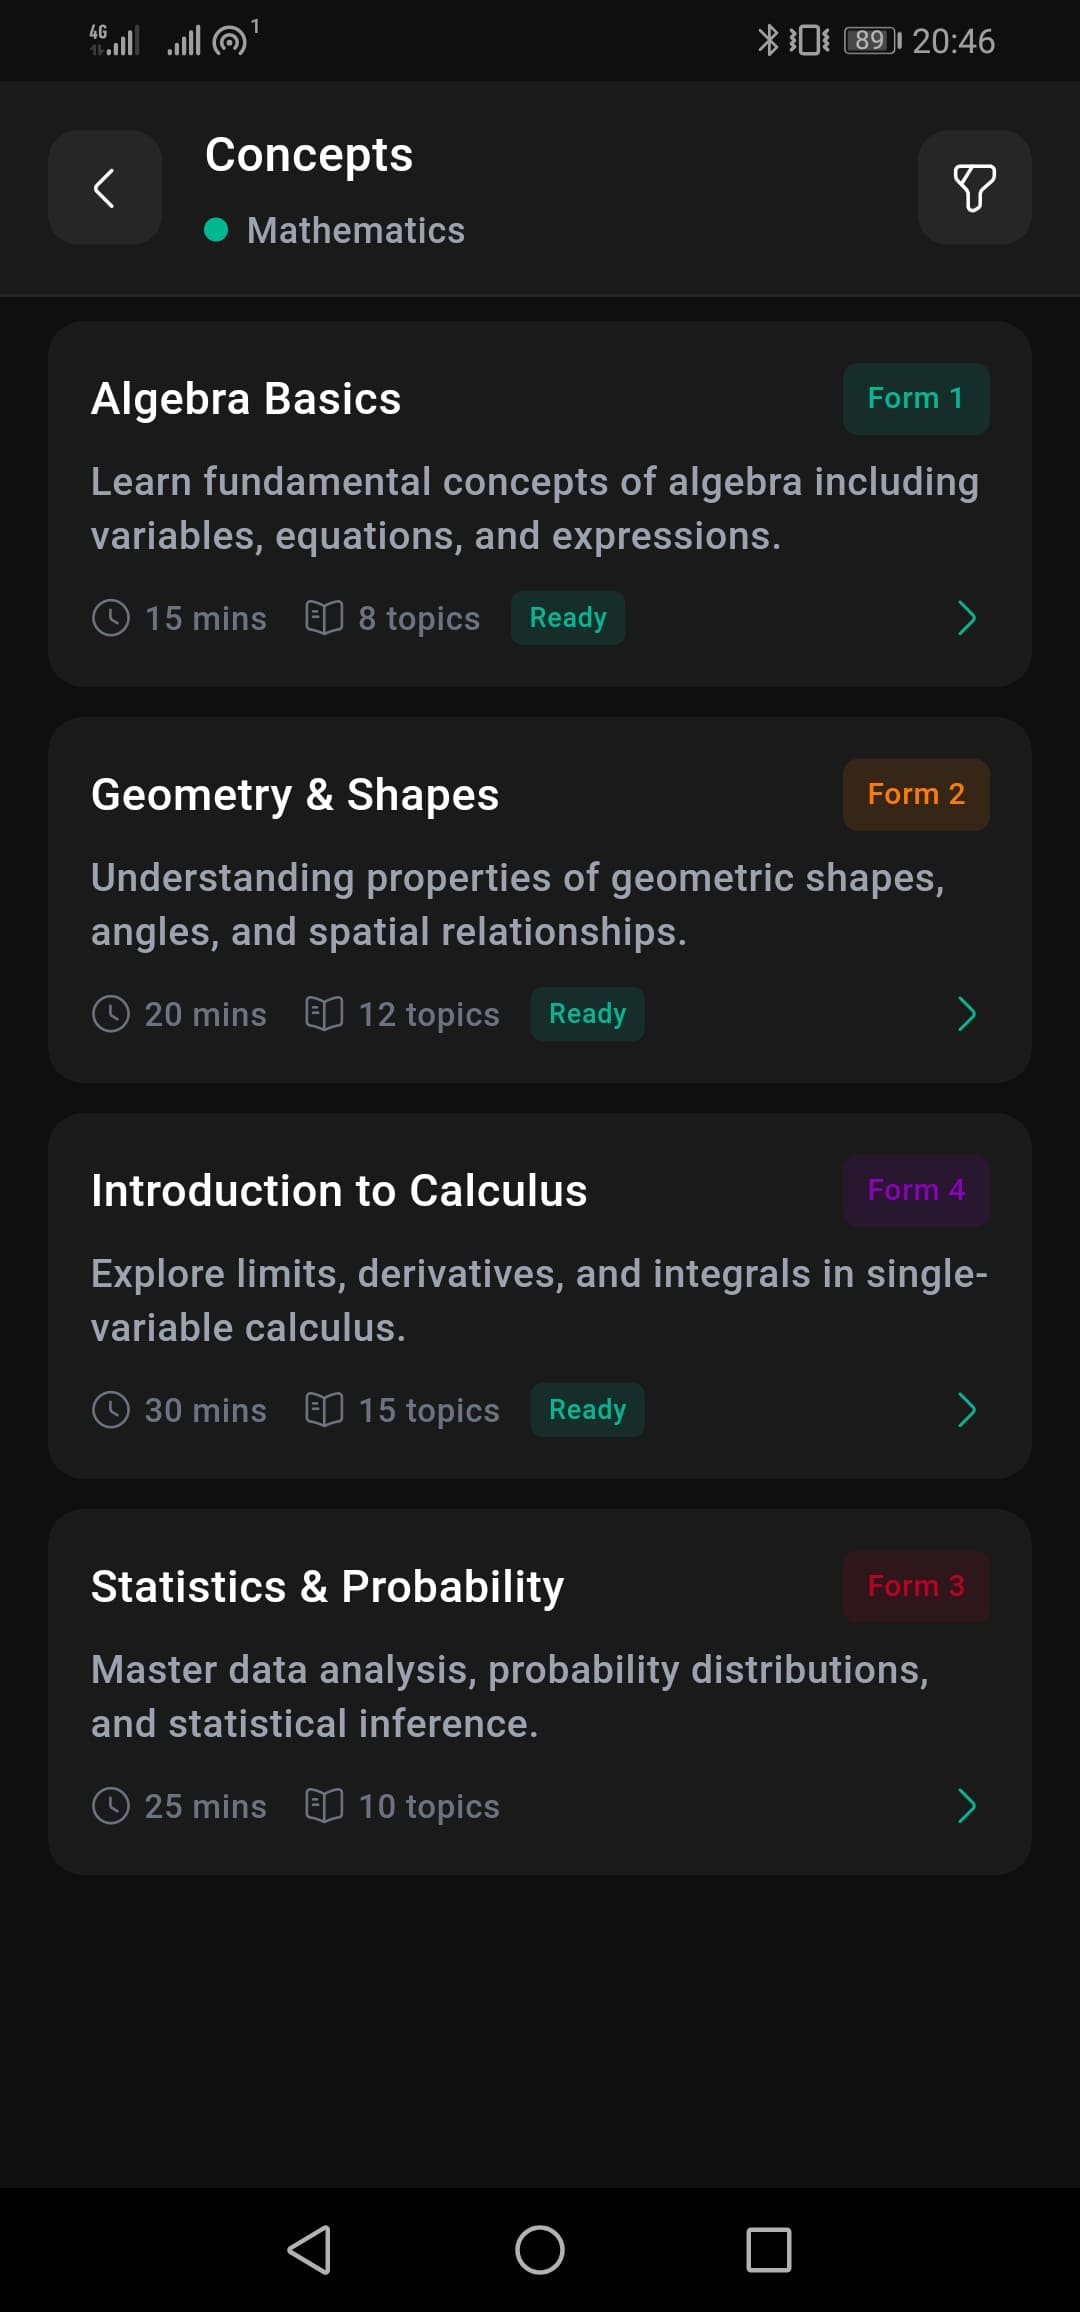Open Statistics & Probability chevron arrow

966,1806
